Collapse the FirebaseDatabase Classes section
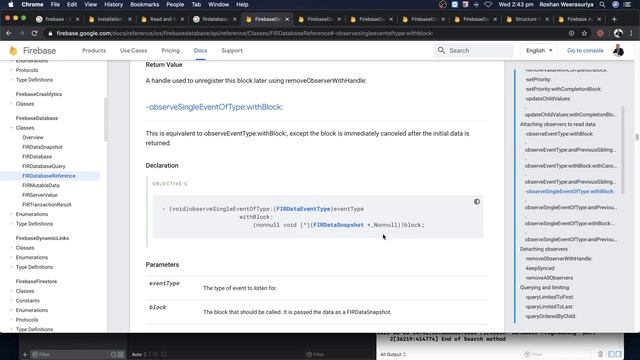Image resolution: width=640 pixels, height=360 pixels. [12, 128]
